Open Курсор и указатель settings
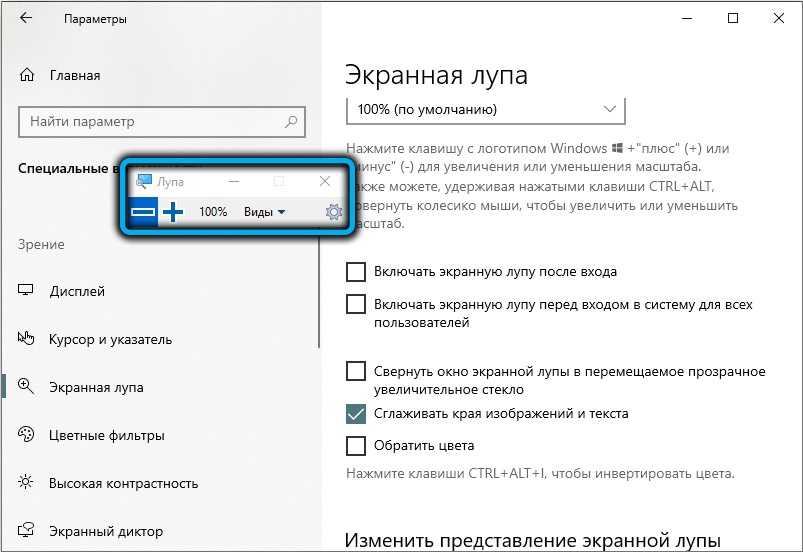This screenshot has width=803, height=552. point(110,339)
